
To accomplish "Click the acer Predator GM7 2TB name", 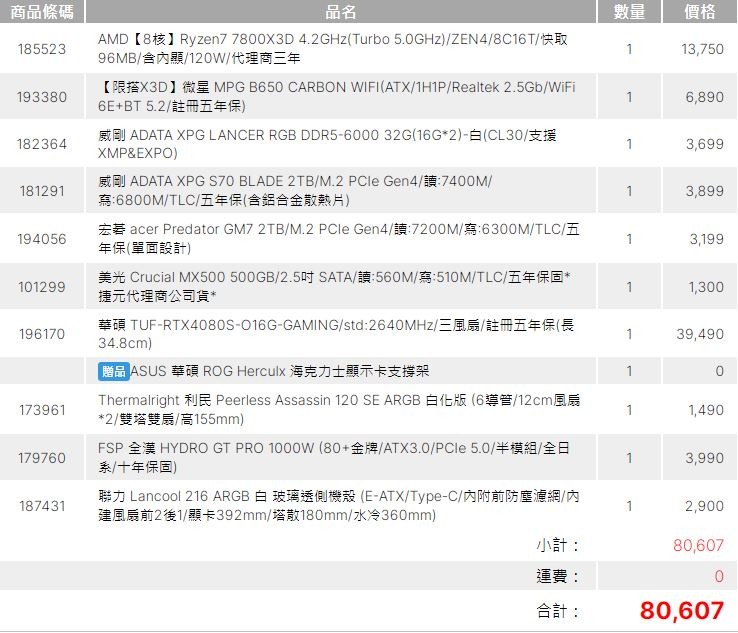I will tap(339, 239).
